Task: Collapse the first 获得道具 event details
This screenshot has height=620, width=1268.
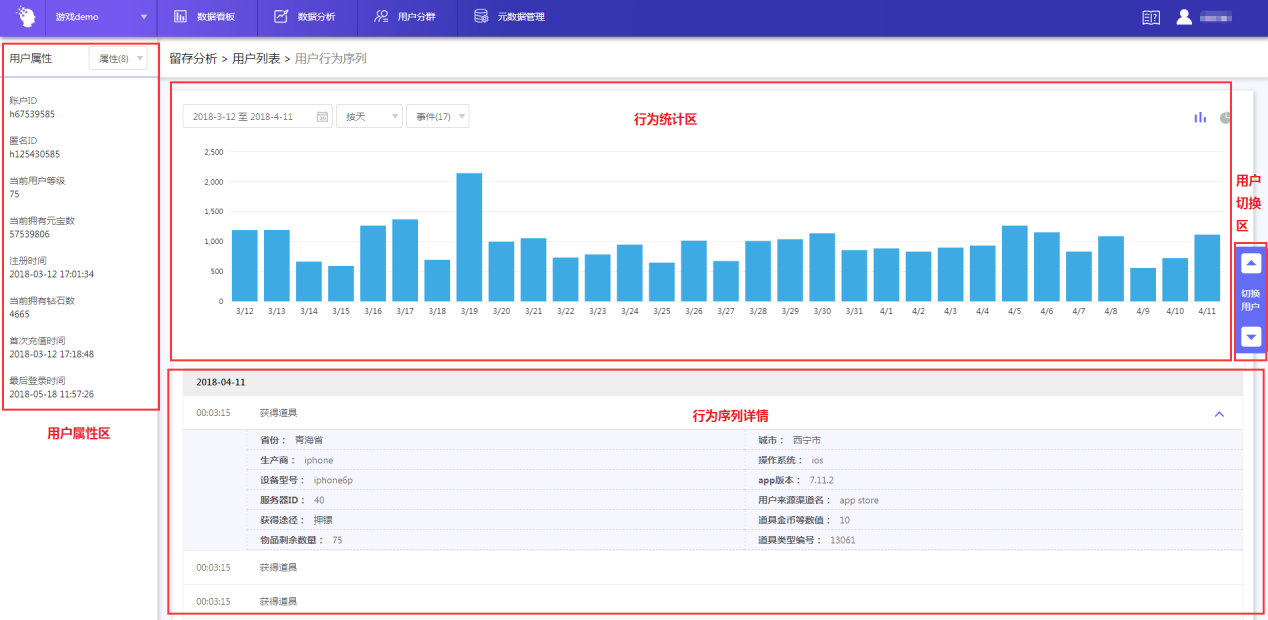Action: click(1218, 413)
